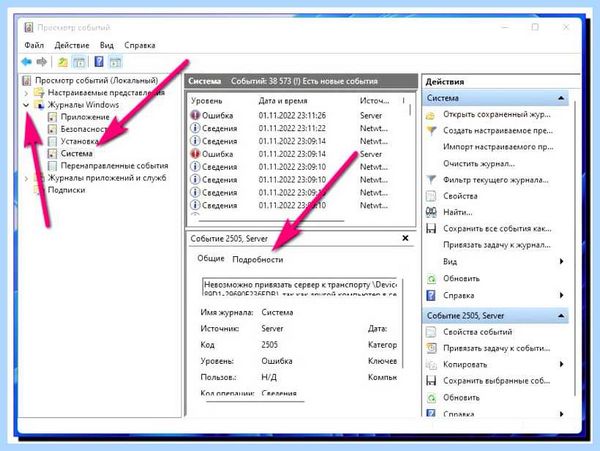This screenshot has height=451, width=600.
Task: Click Привязать задачу к журналу action
Action: tap(497, 245)
